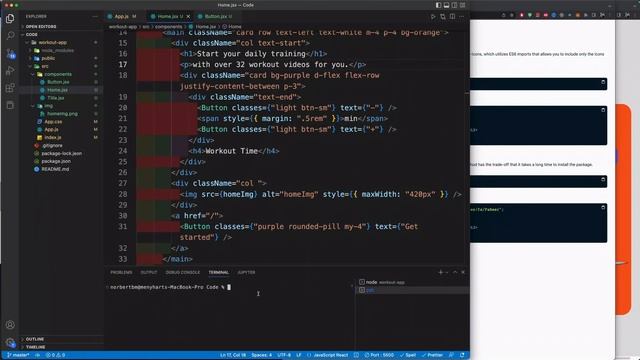
Task: Open homeImg.png in the file explorer
Action: pyautogui.click(x=62, y=114)
